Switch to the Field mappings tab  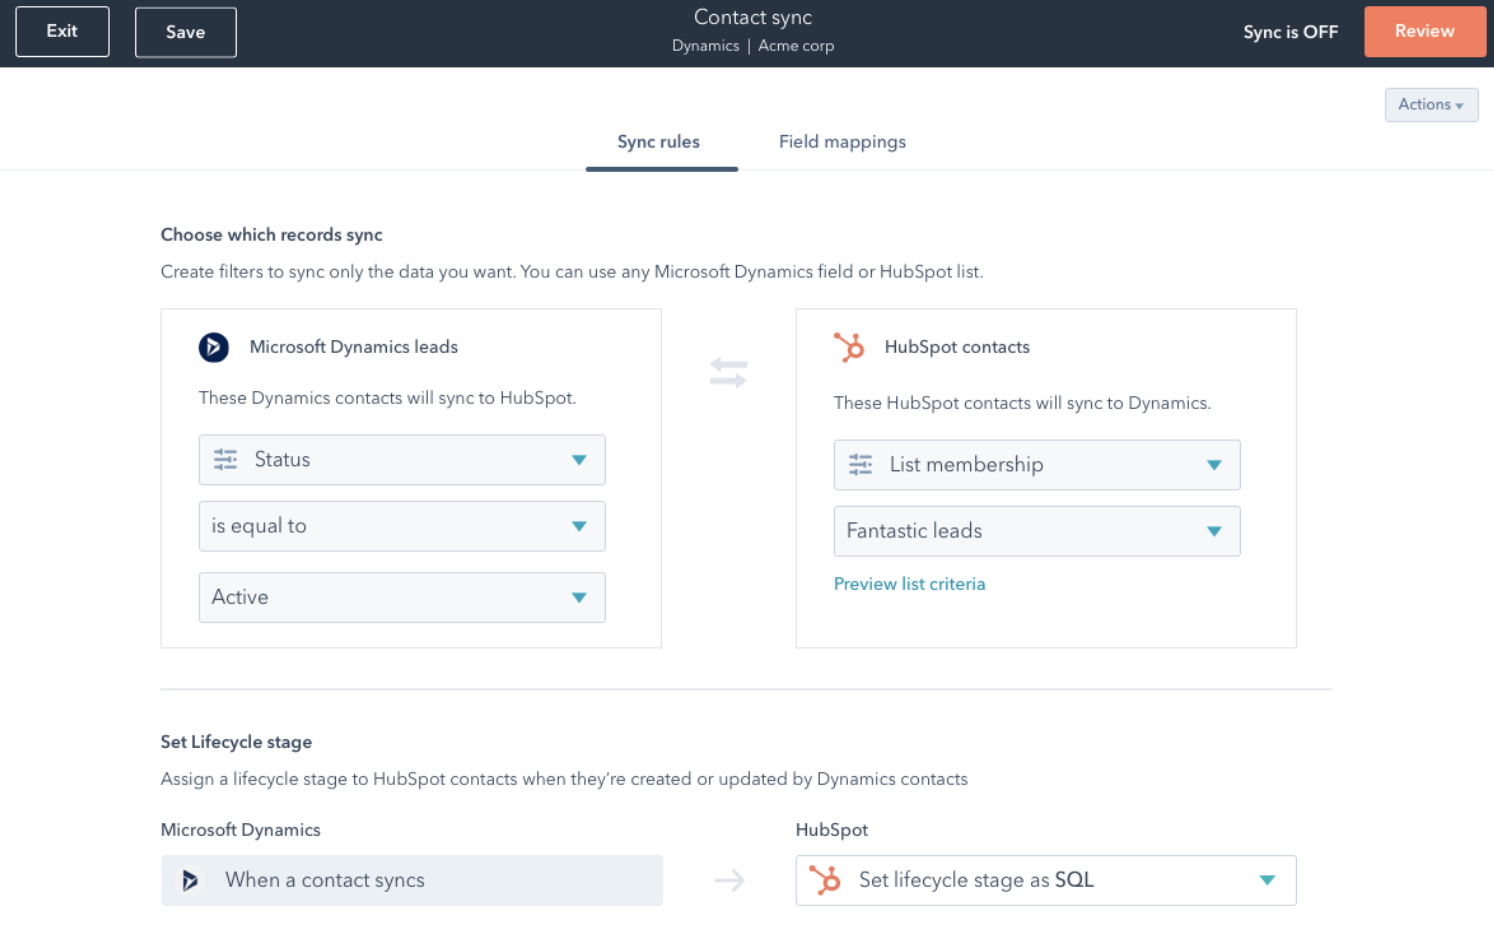coord(842,141)
